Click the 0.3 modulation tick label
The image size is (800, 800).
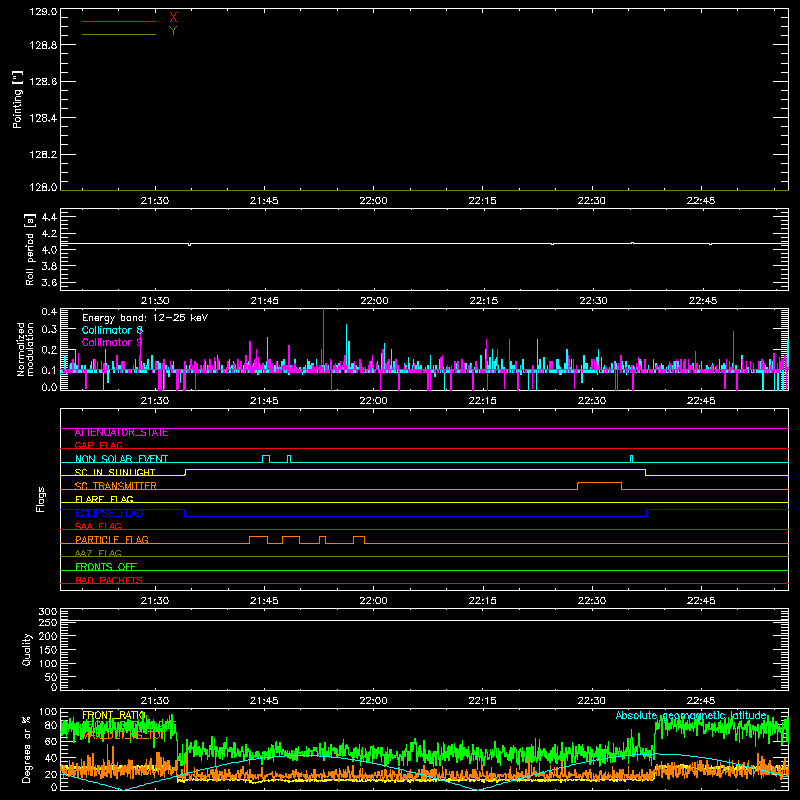49,329
